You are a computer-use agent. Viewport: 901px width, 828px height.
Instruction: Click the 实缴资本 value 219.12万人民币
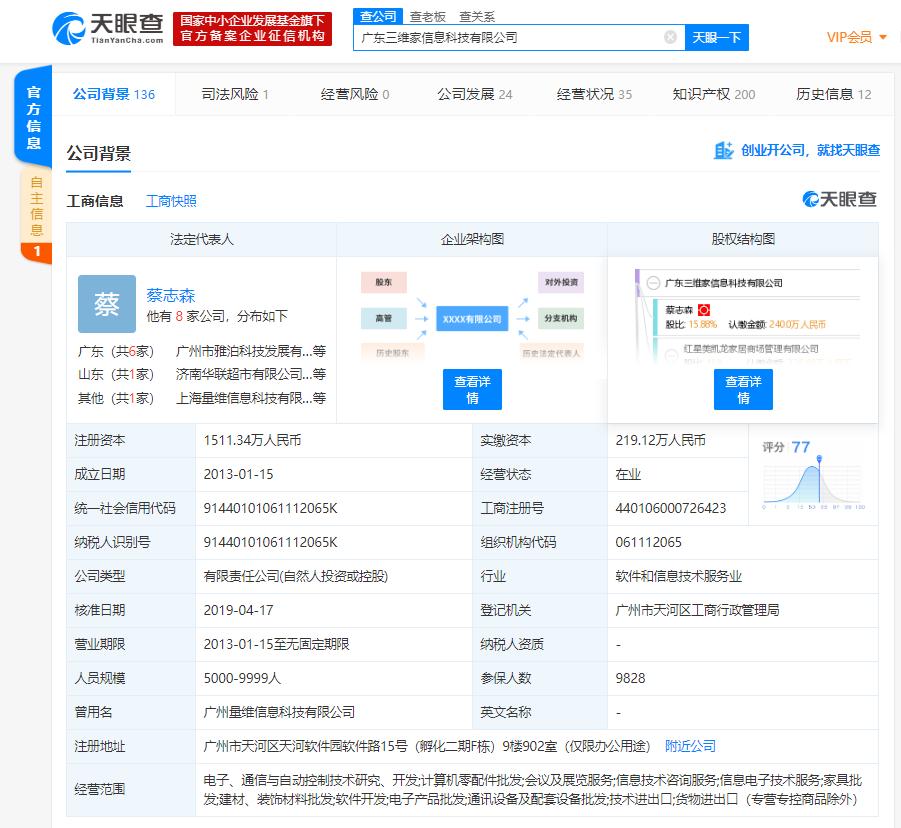660,441
